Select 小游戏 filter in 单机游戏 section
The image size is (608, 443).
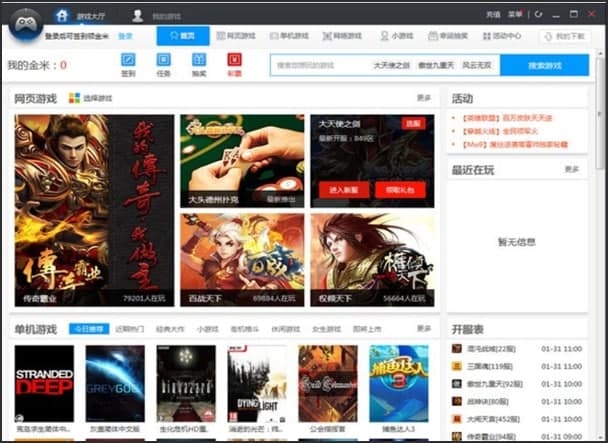coord(207,329)
